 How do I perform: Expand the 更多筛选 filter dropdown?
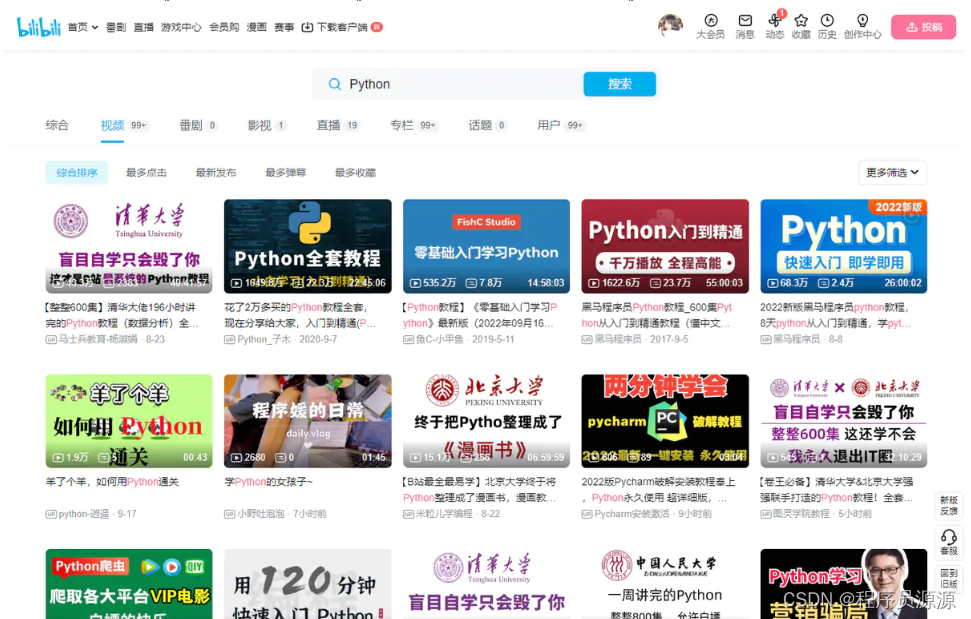pos(892,173)
